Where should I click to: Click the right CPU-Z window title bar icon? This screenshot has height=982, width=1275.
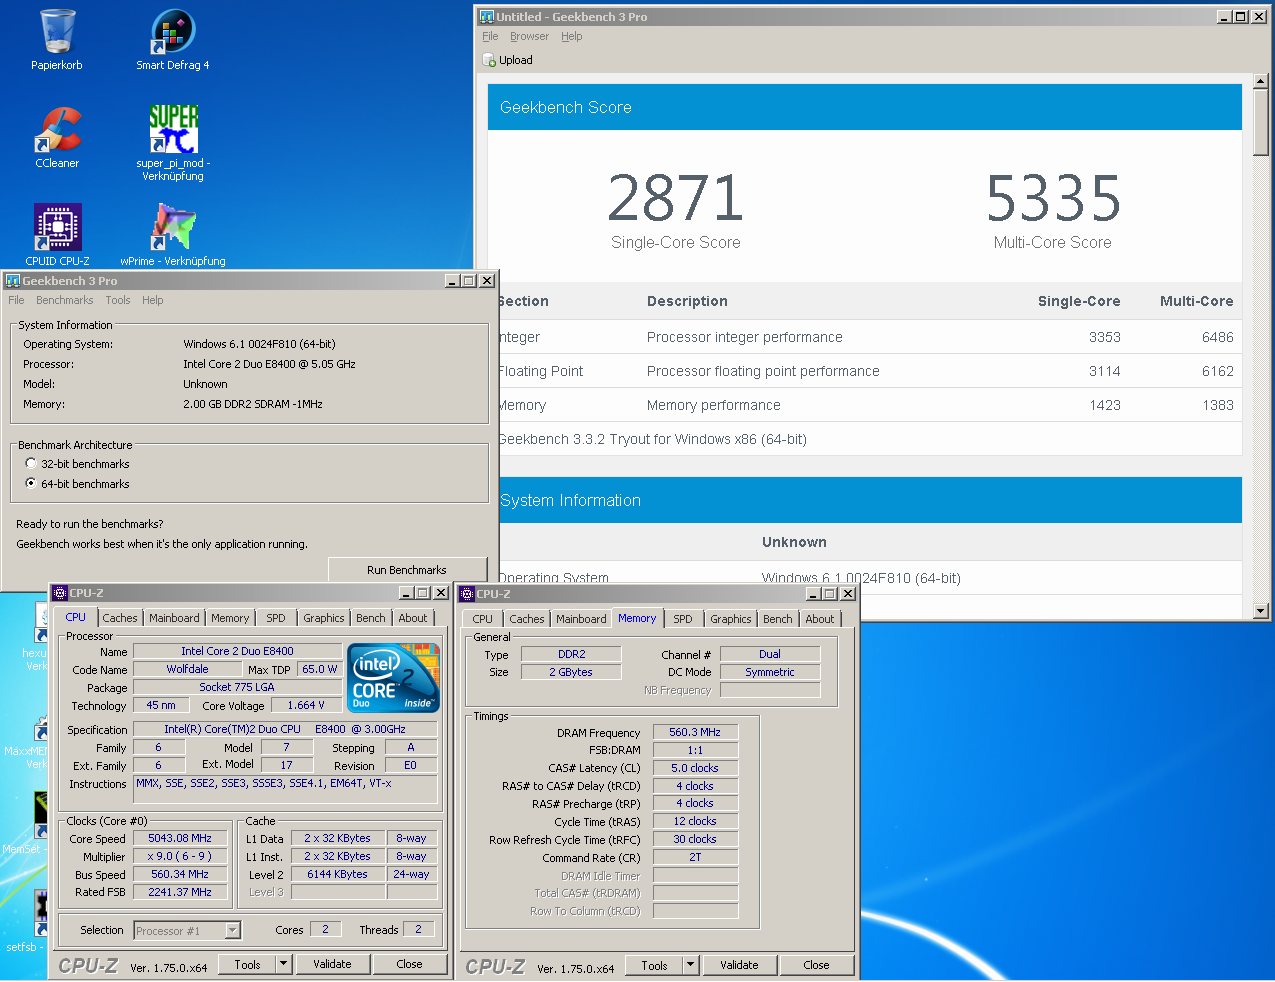click(x=467, y=594)
